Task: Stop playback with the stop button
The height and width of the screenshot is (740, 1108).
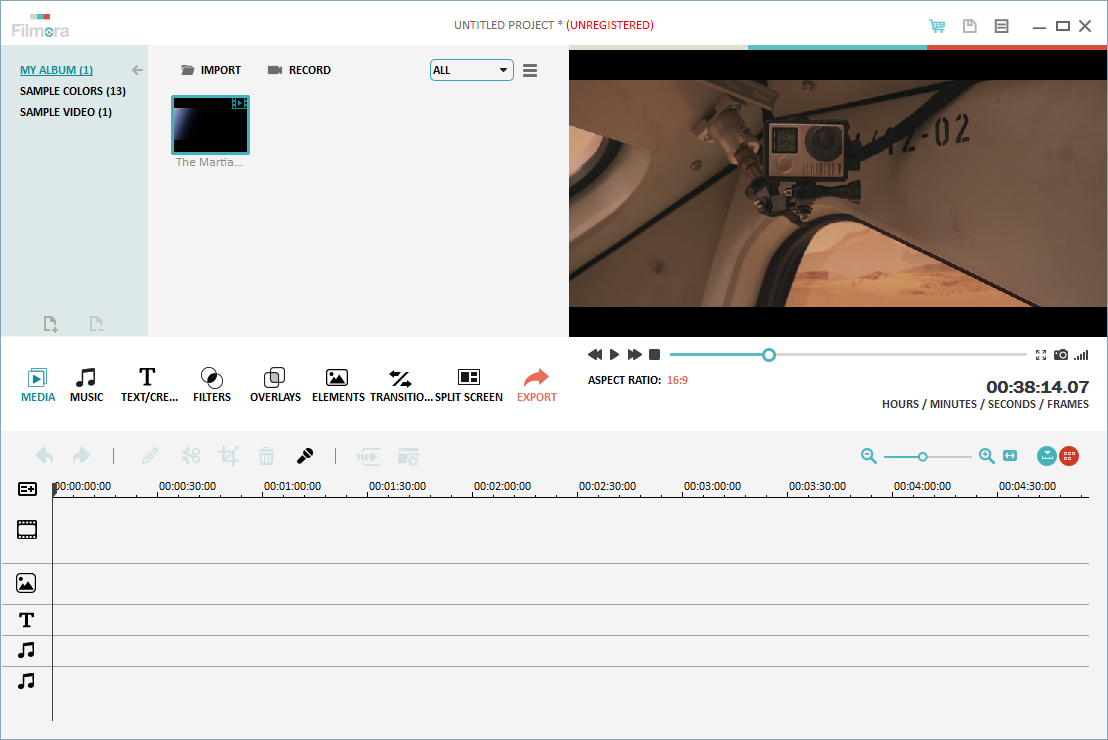Action: tap(654, 355)
